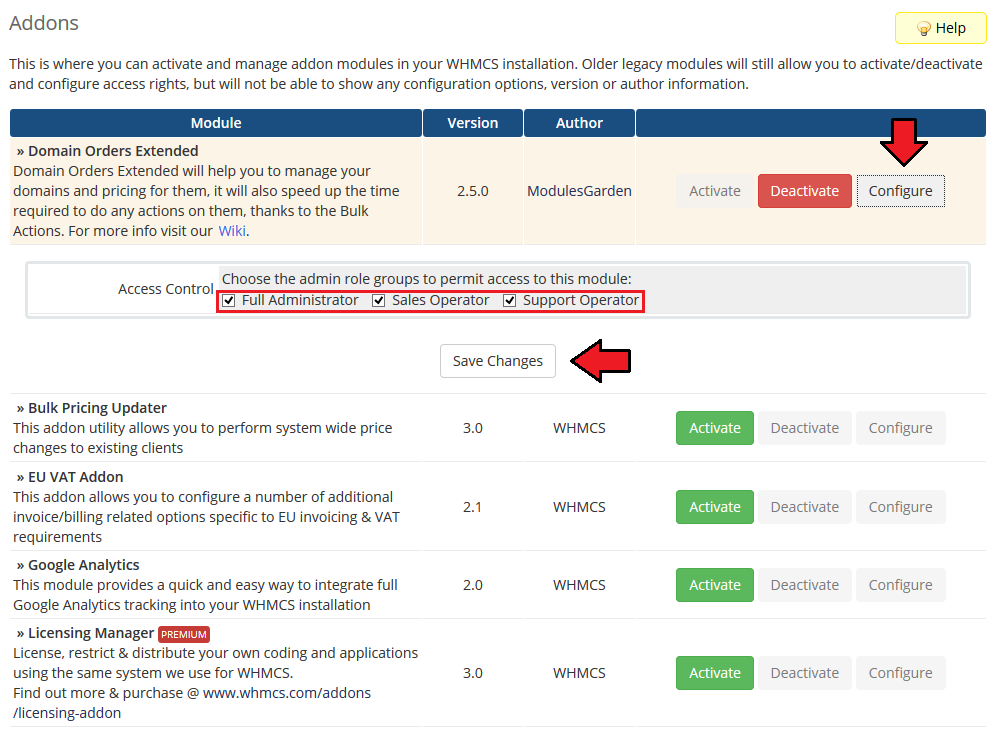Click the greyed Activate button for Domain Orders Extended

(714, 191)
